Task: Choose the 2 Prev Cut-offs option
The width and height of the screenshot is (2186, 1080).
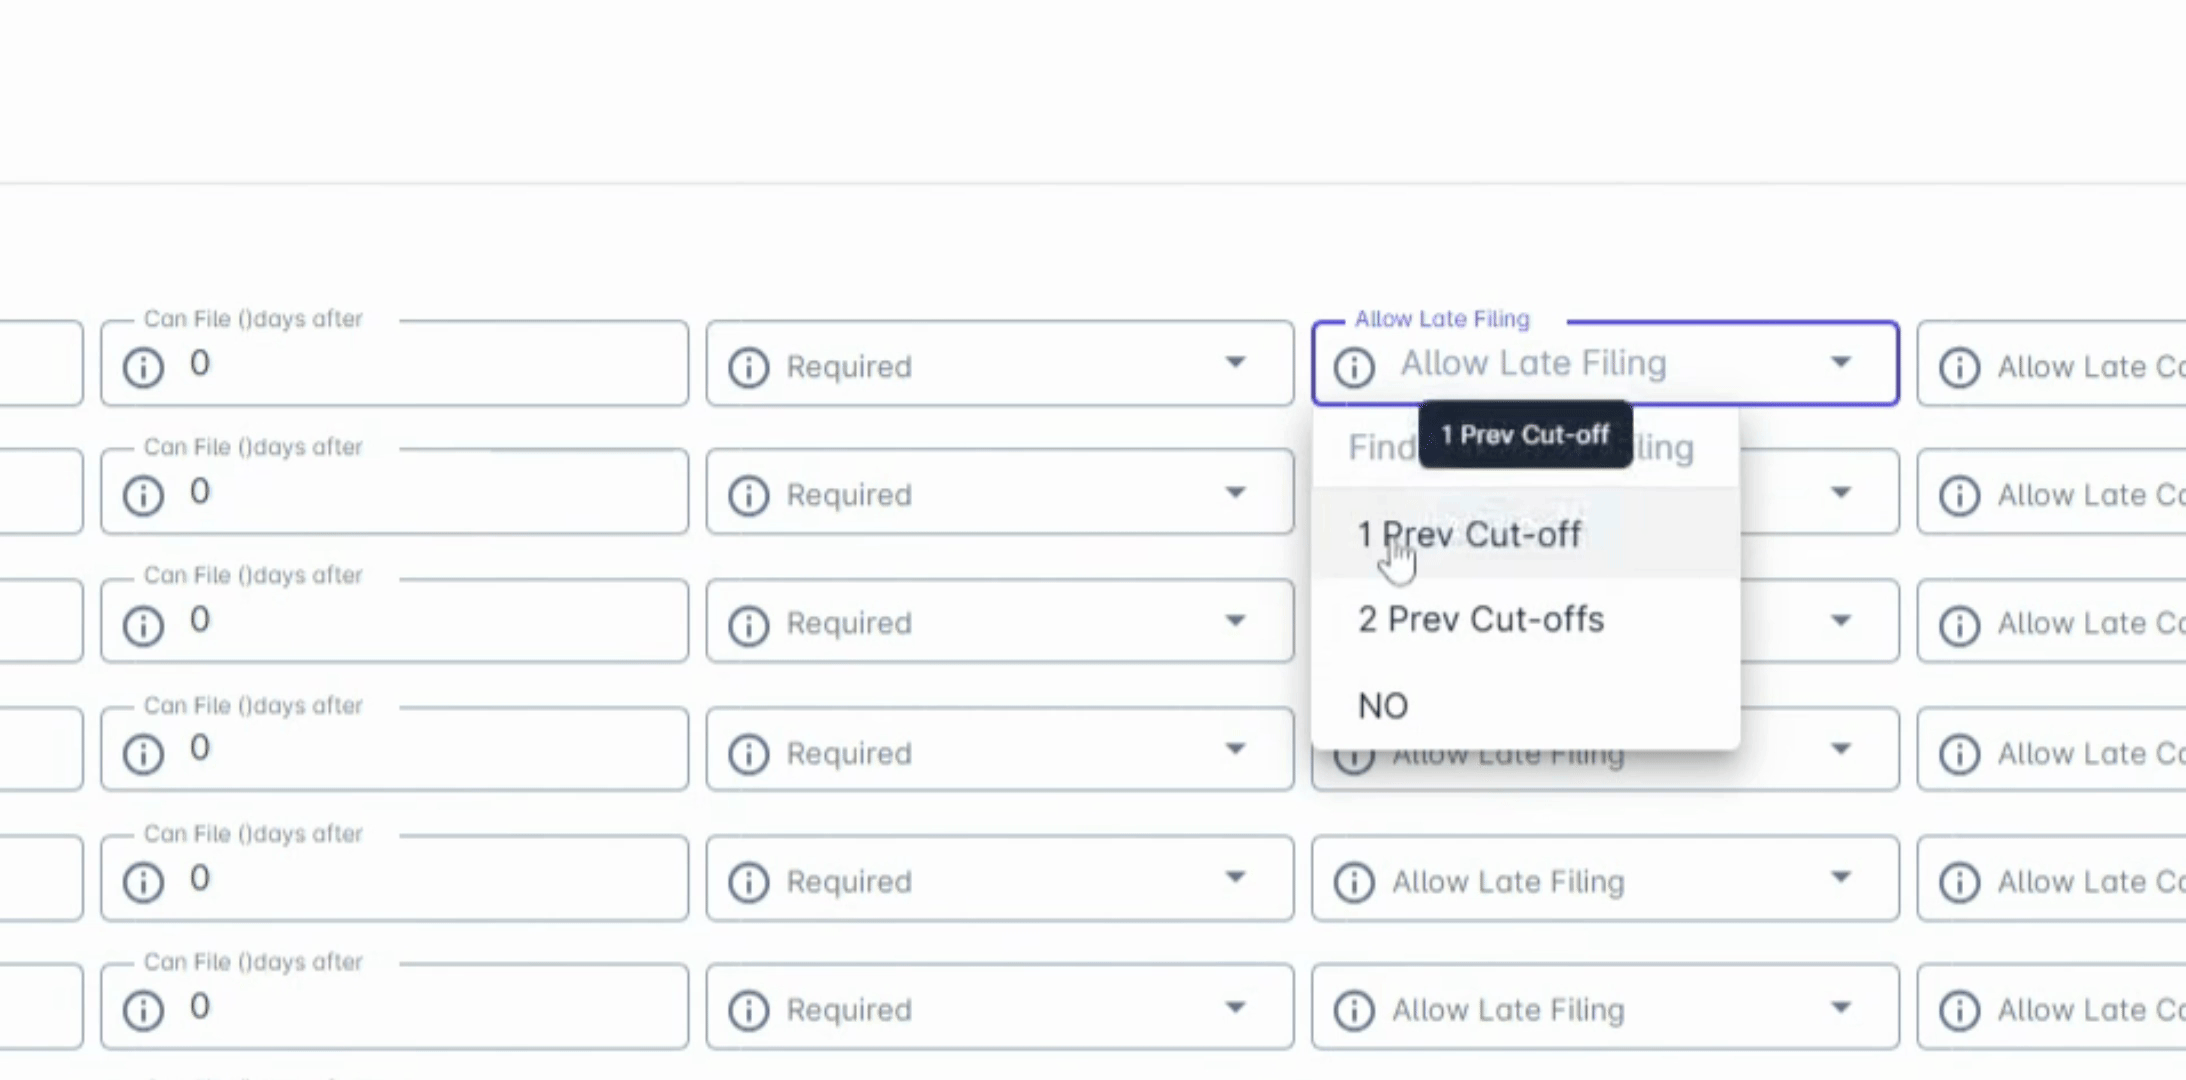Action: point(1526,620)
